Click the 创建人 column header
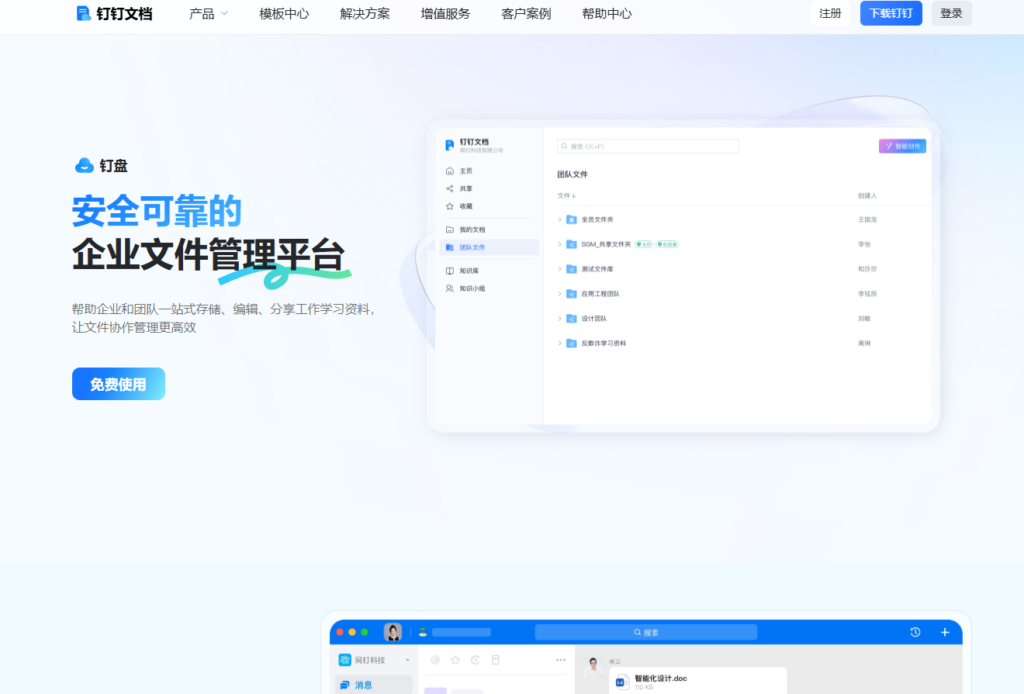 click(x=867, y=196)
